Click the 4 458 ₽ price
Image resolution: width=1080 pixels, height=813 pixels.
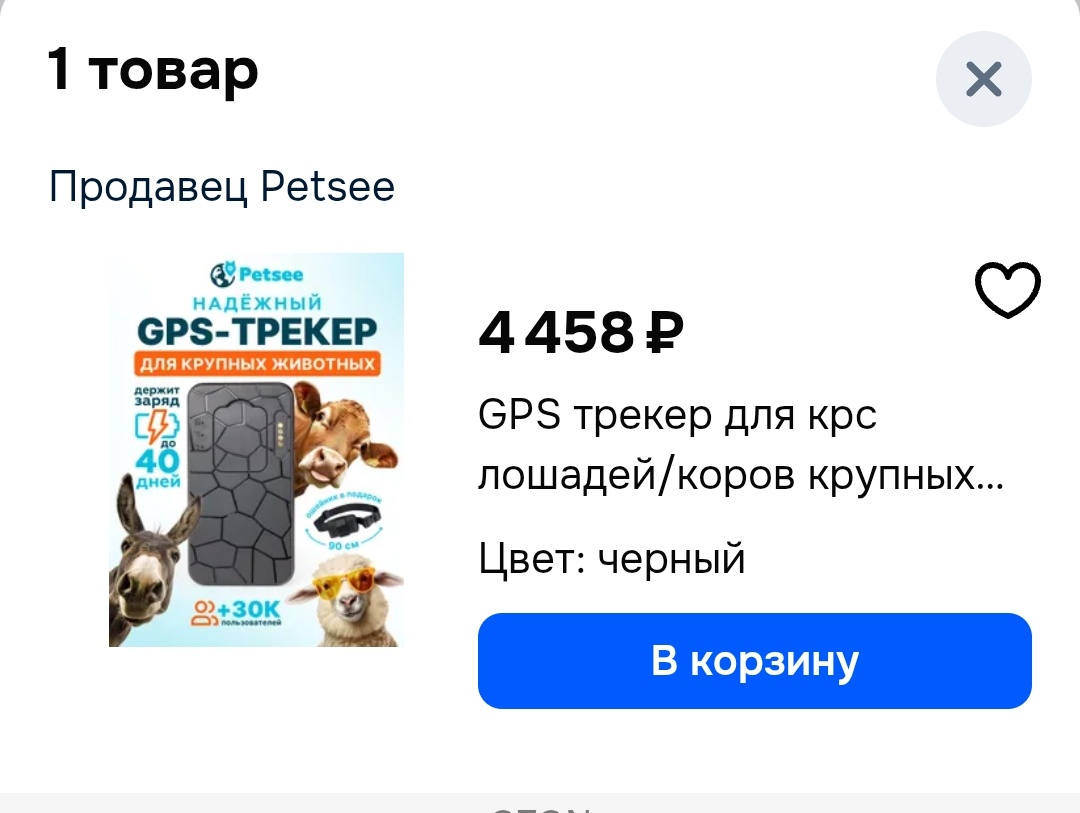pyautogui.click(x=581, y=333)
